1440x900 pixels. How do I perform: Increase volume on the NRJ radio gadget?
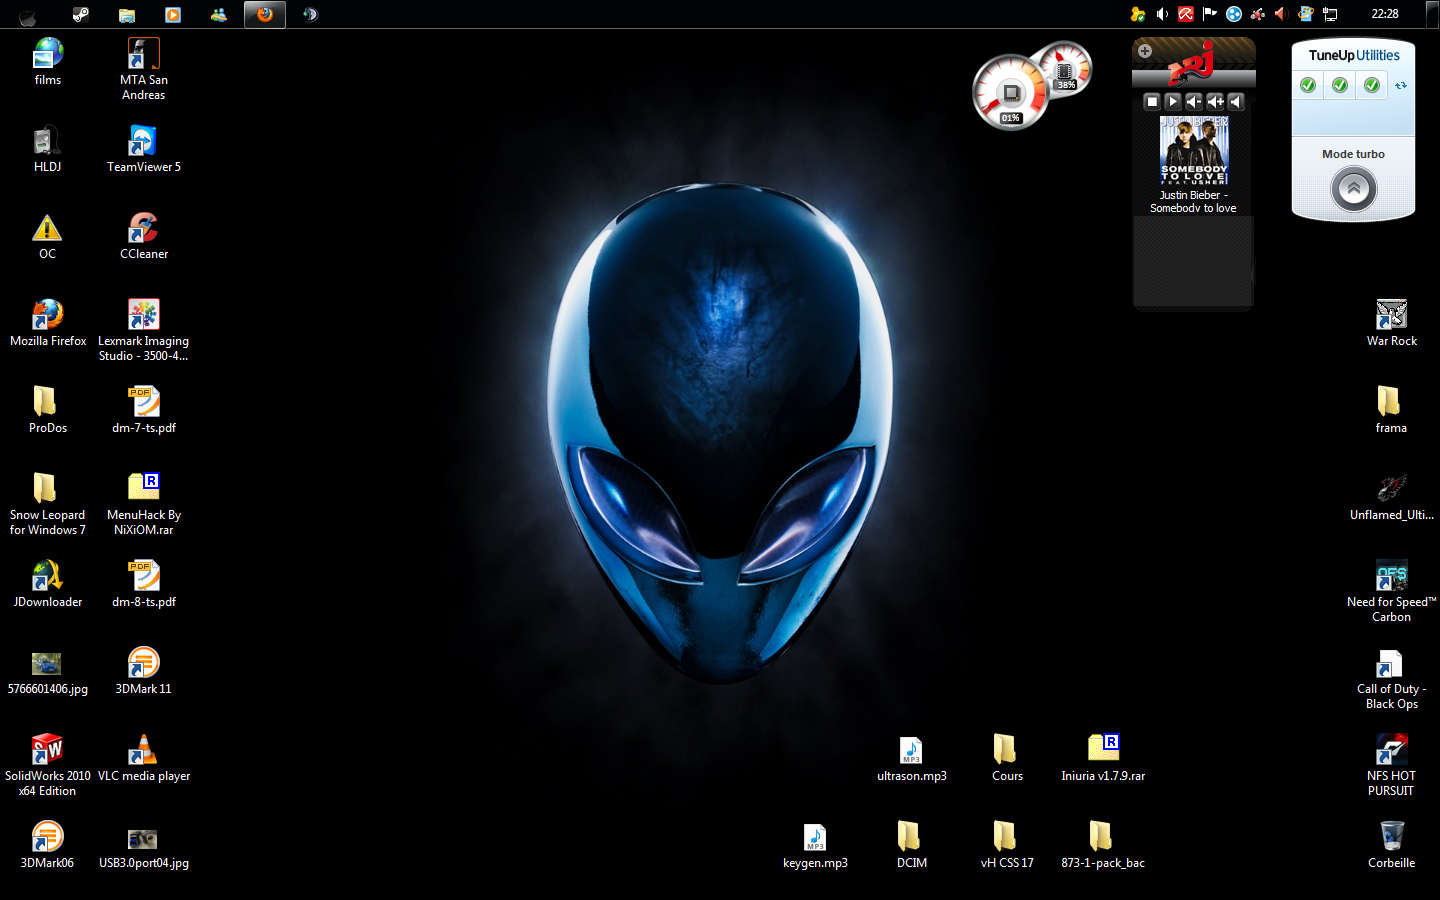coord(1215,101)
